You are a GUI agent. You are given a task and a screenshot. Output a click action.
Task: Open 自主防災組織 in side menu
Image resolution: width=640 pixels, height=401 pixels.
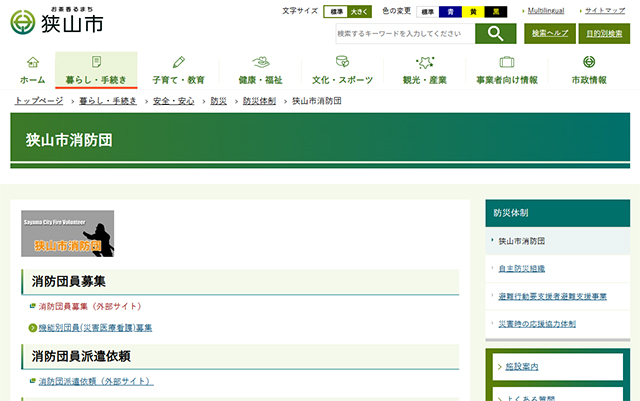point(521,268)
